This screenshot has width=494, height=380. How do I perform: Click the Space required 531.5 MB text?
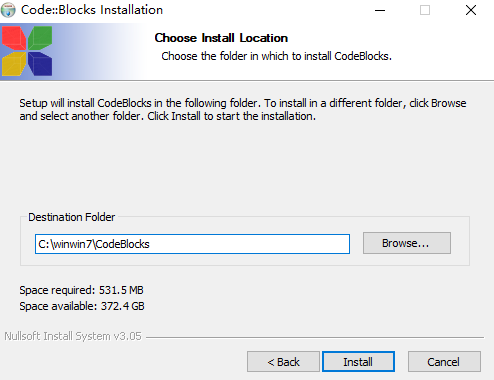pos(81,290)
